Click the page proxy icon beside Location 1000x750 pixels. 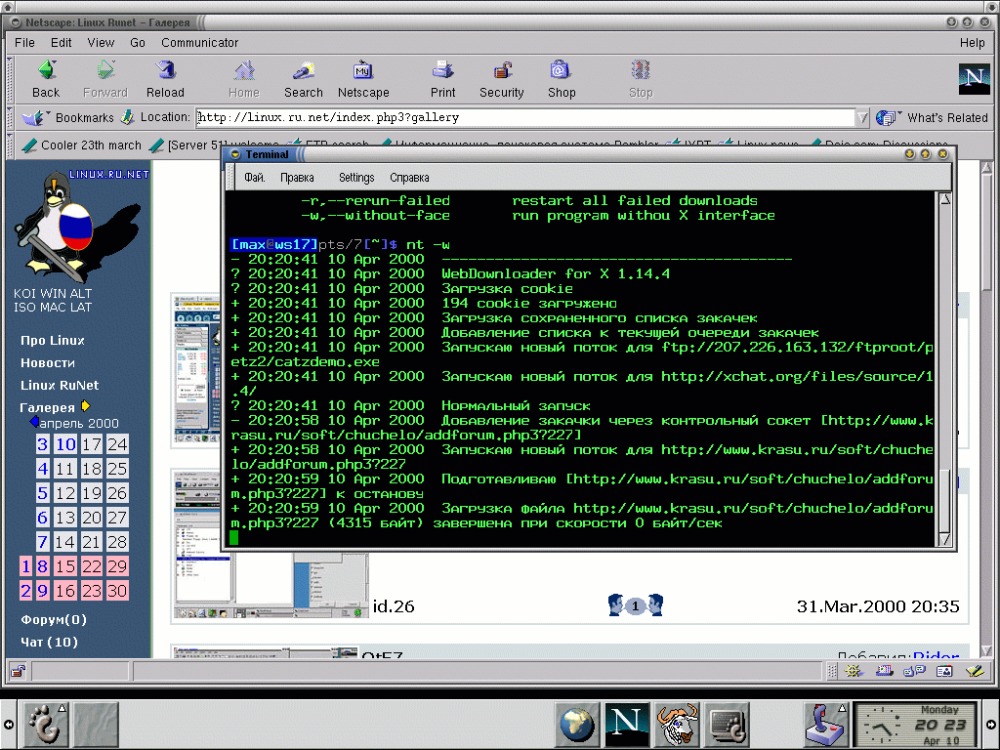[128, 117]
